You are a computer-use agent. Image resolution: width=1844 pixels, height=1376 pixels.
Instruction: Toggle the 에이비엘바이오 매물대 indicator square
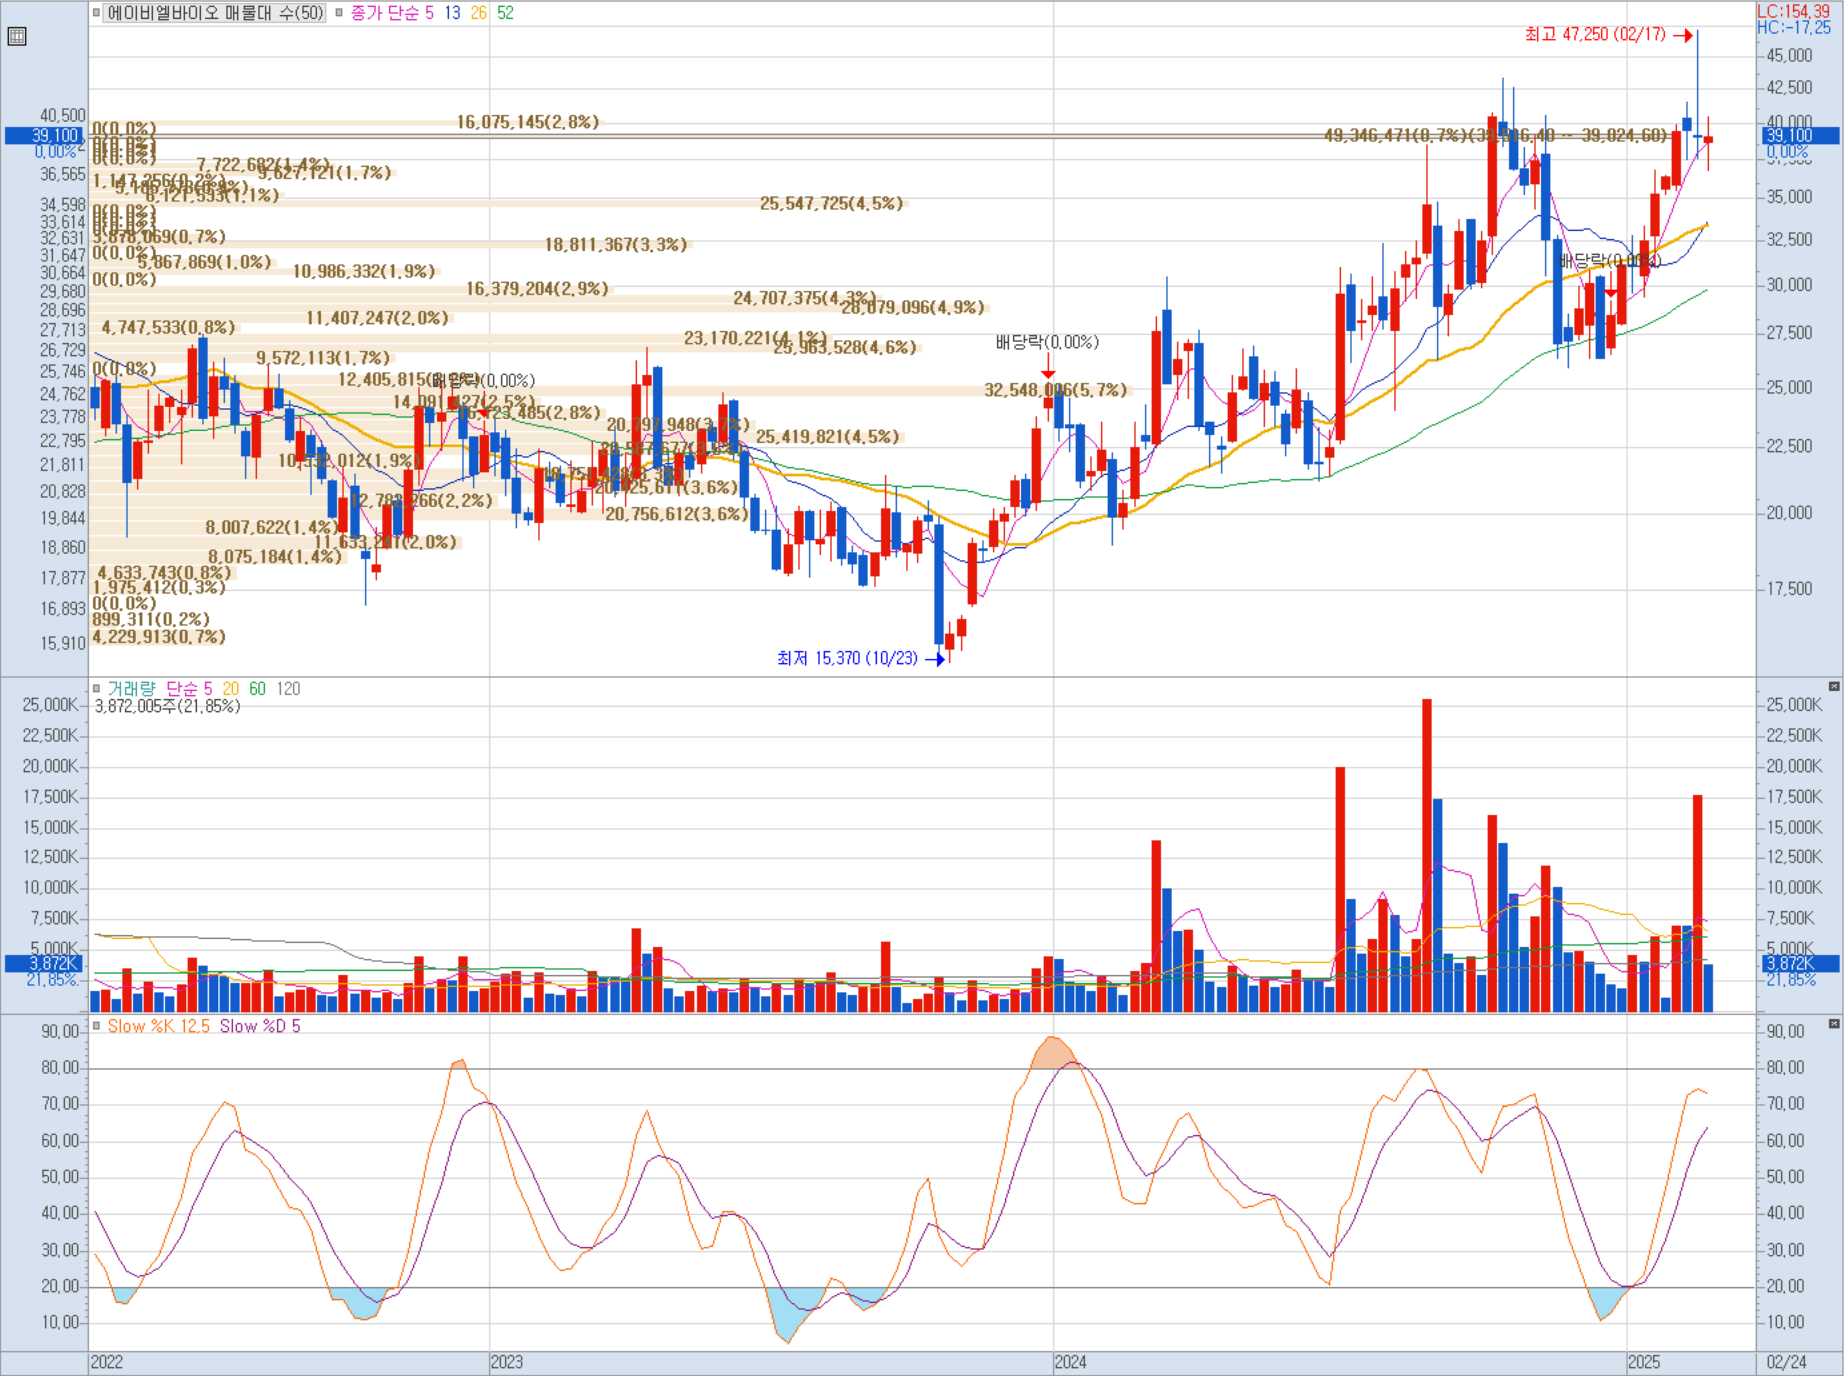pyautogui.click(x=96, y=13)
